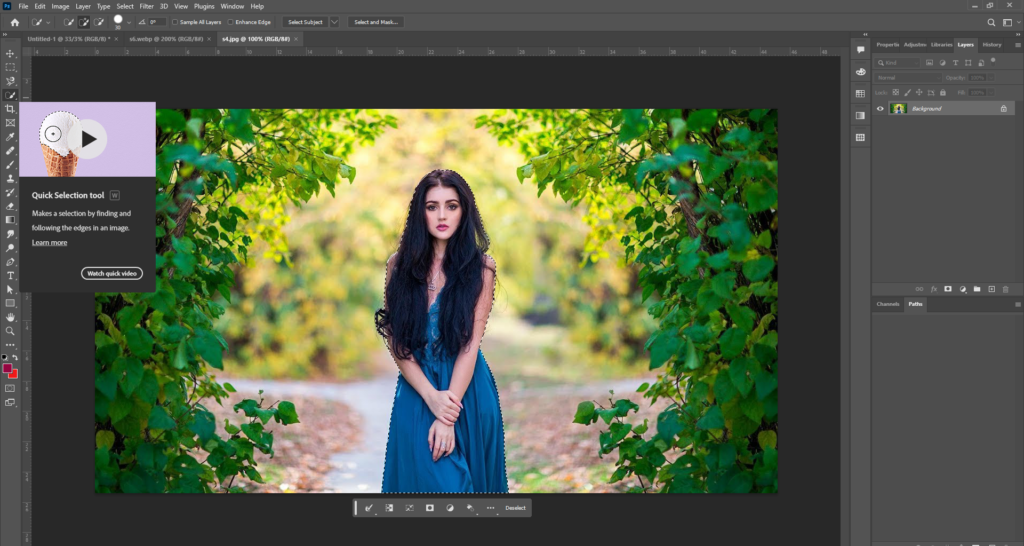The height and width of the screenshot is (546, 1024).
Task: Open the brush picker dropdown arrow
Action: [x=131, y=22]
